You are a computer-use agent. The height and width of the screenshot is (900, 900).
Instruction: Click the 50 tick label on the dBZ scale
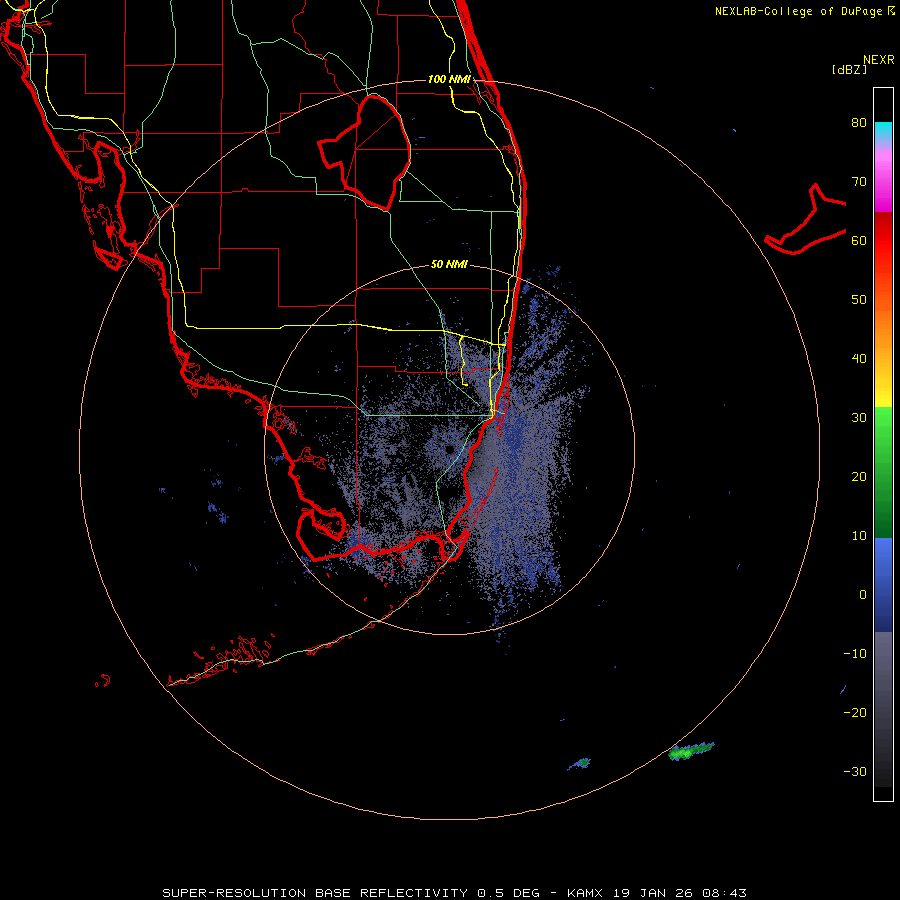click(x=859, y=300)
